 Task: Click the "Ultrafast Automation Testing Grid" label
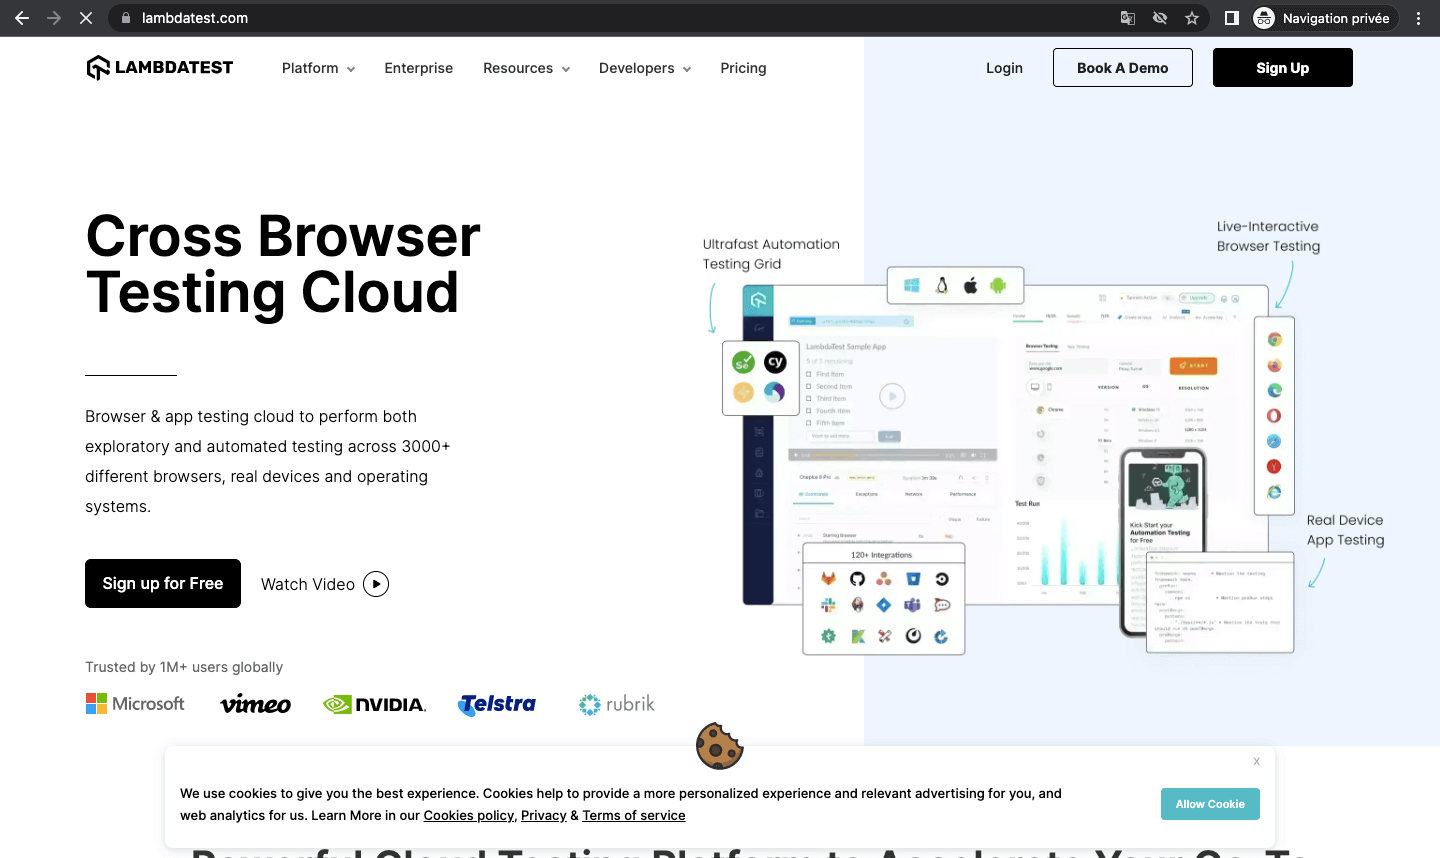tap(771, 254)
